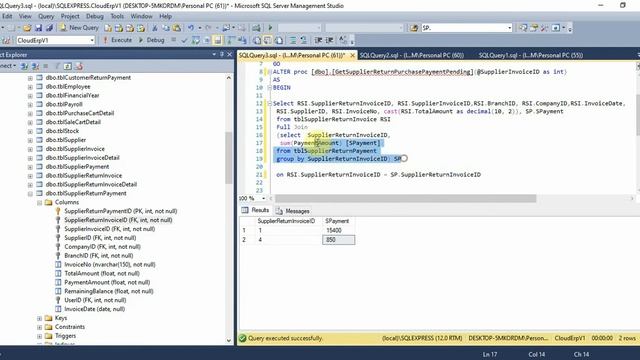Open the Query menu

(46, 16)
